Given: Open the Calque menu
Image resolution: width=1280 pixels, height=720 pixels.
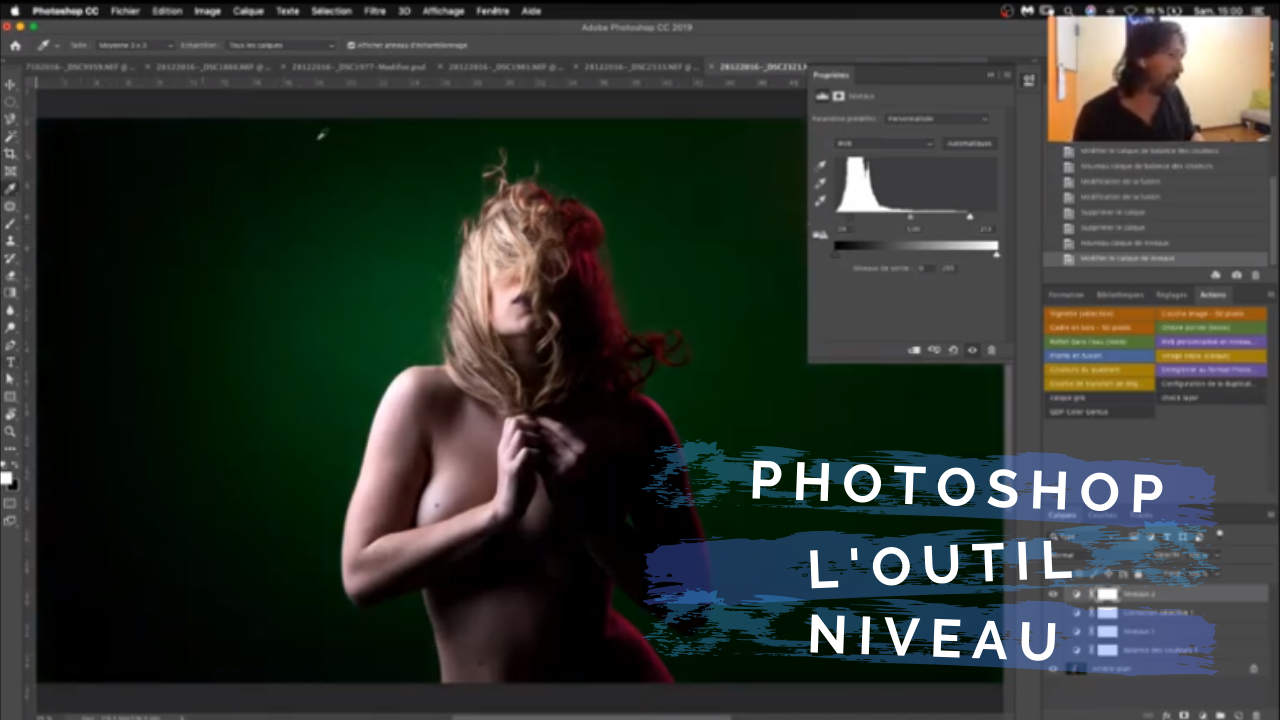Looking at the screenshot, I should pyautogui.click(x=248, y=11).
